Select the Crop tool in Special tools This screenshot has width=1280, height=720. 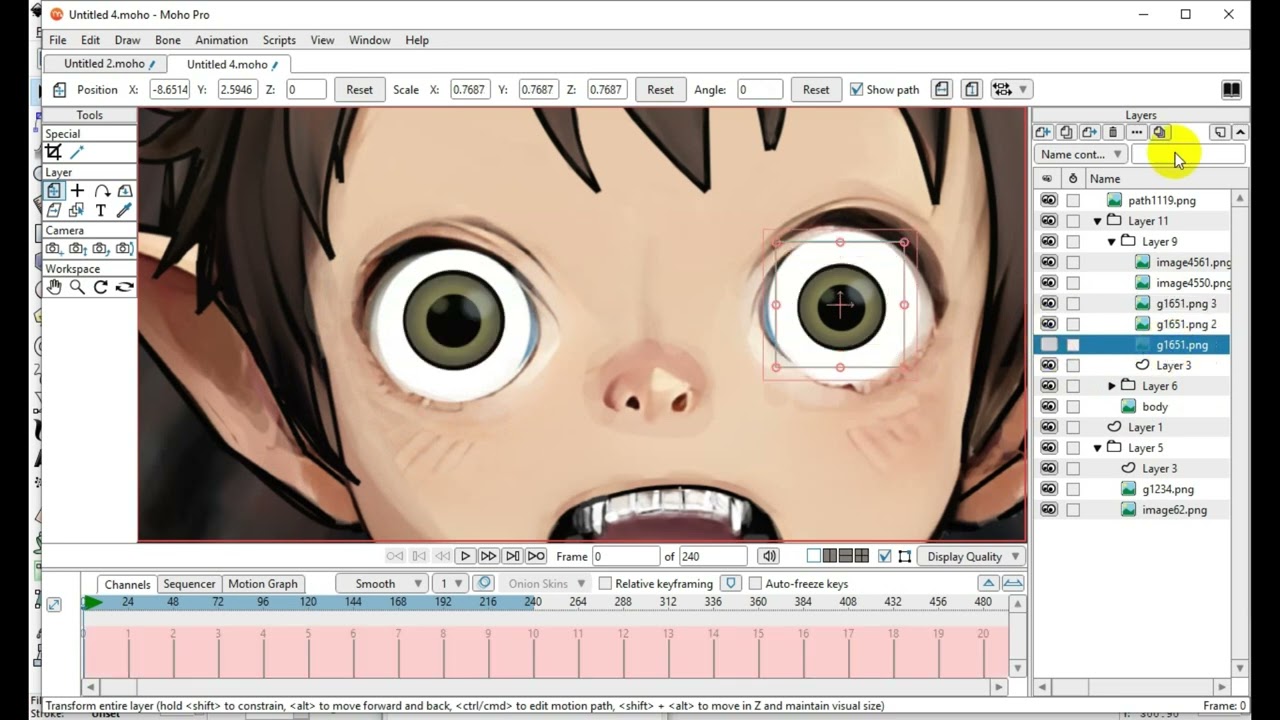(x=54, y=152)
